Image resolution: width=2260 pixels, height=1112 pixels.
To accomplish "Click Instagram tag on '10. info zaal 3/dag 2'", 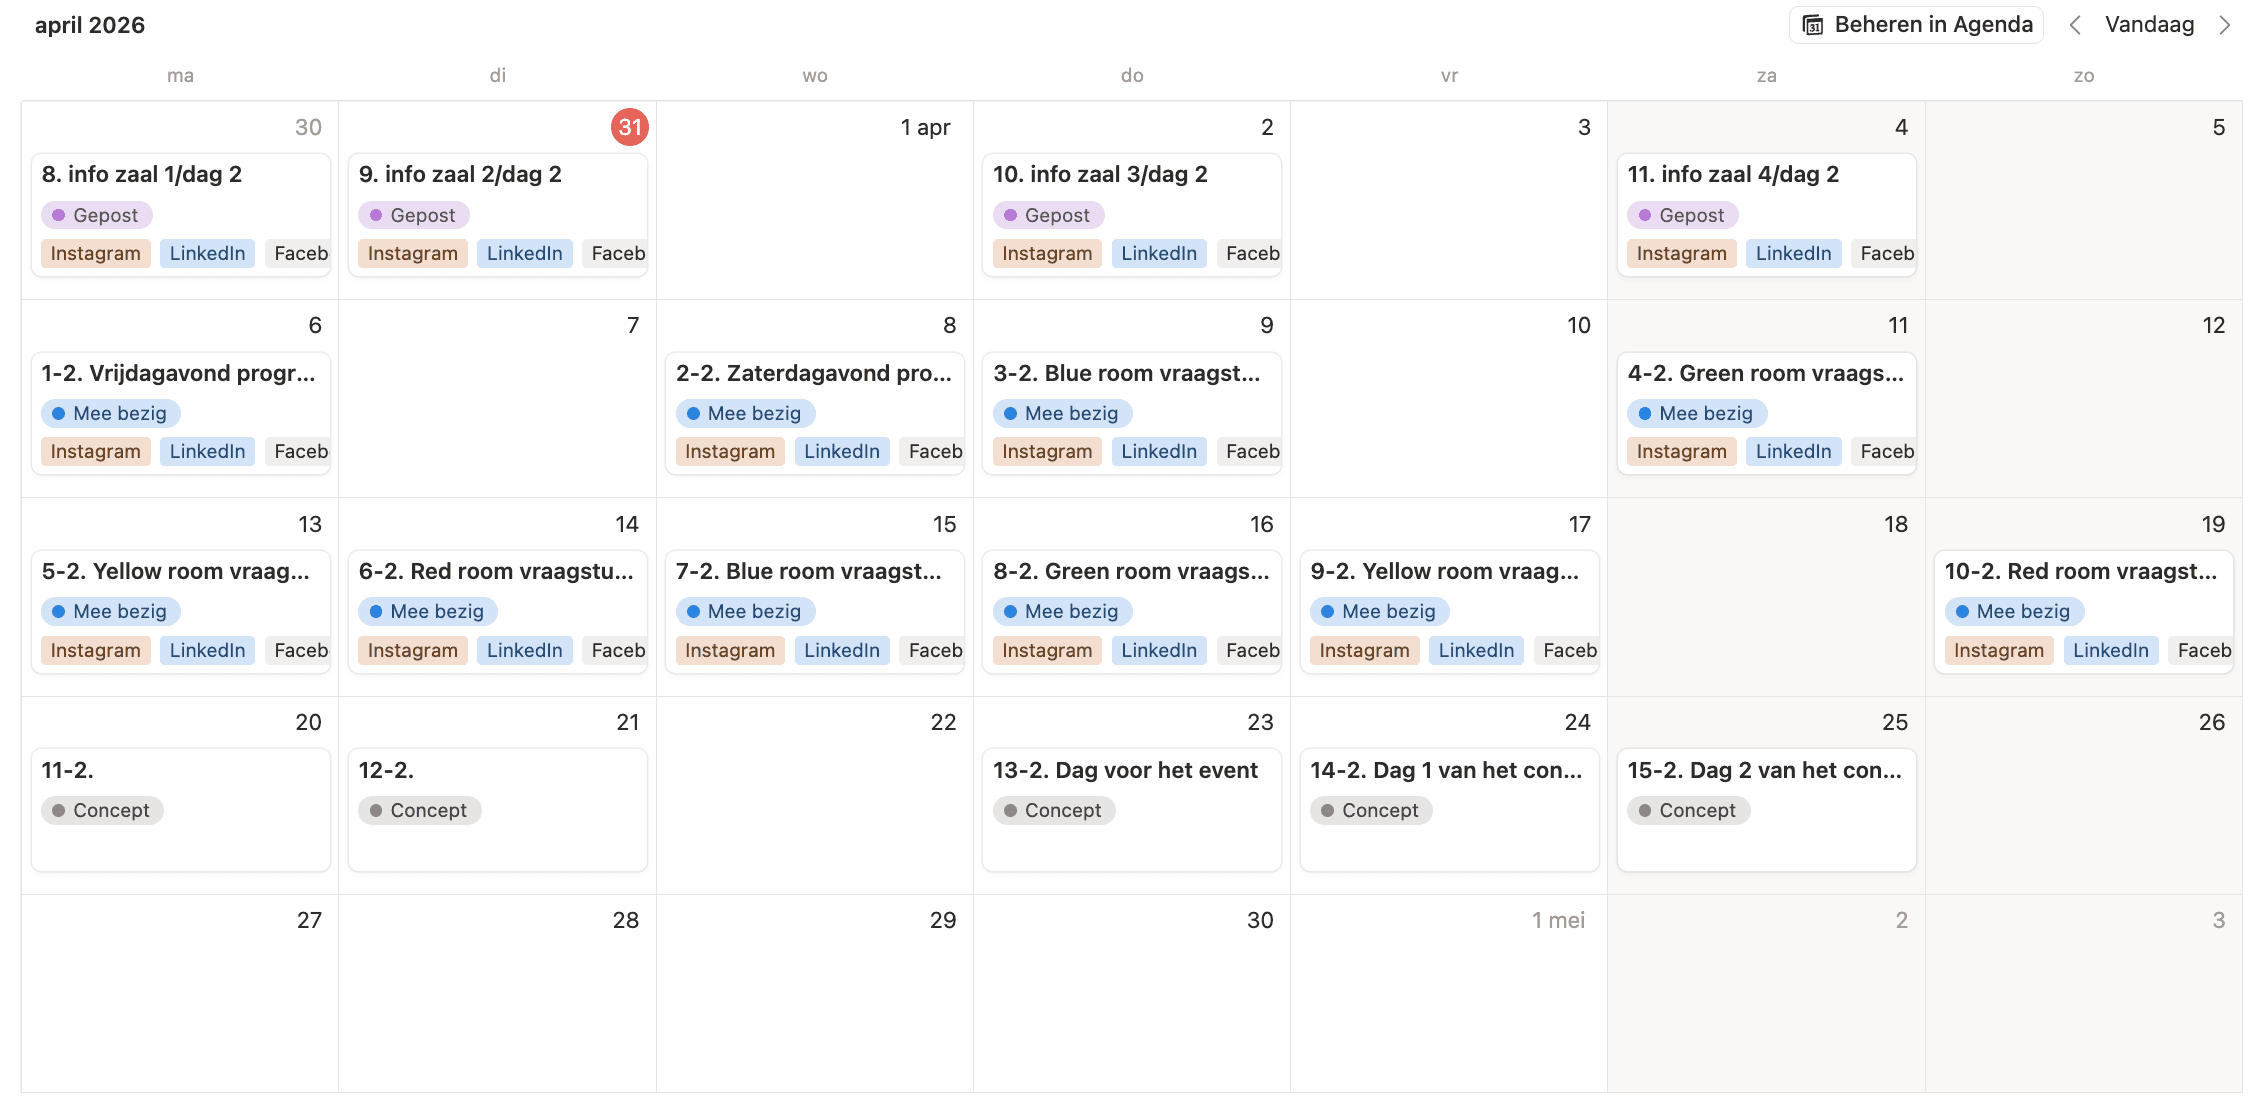I will [1046, 253].
